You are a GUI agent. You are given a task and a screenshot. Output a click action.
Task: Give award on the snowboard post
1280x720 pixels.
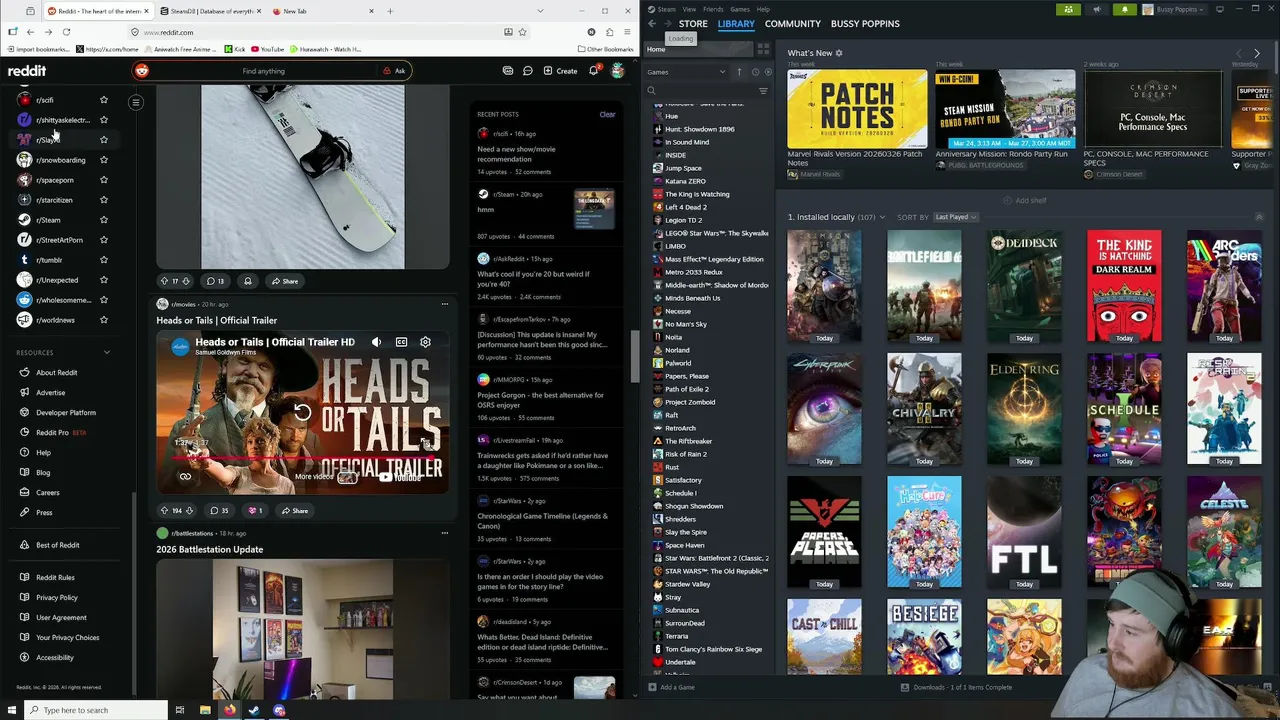(248, 281)
